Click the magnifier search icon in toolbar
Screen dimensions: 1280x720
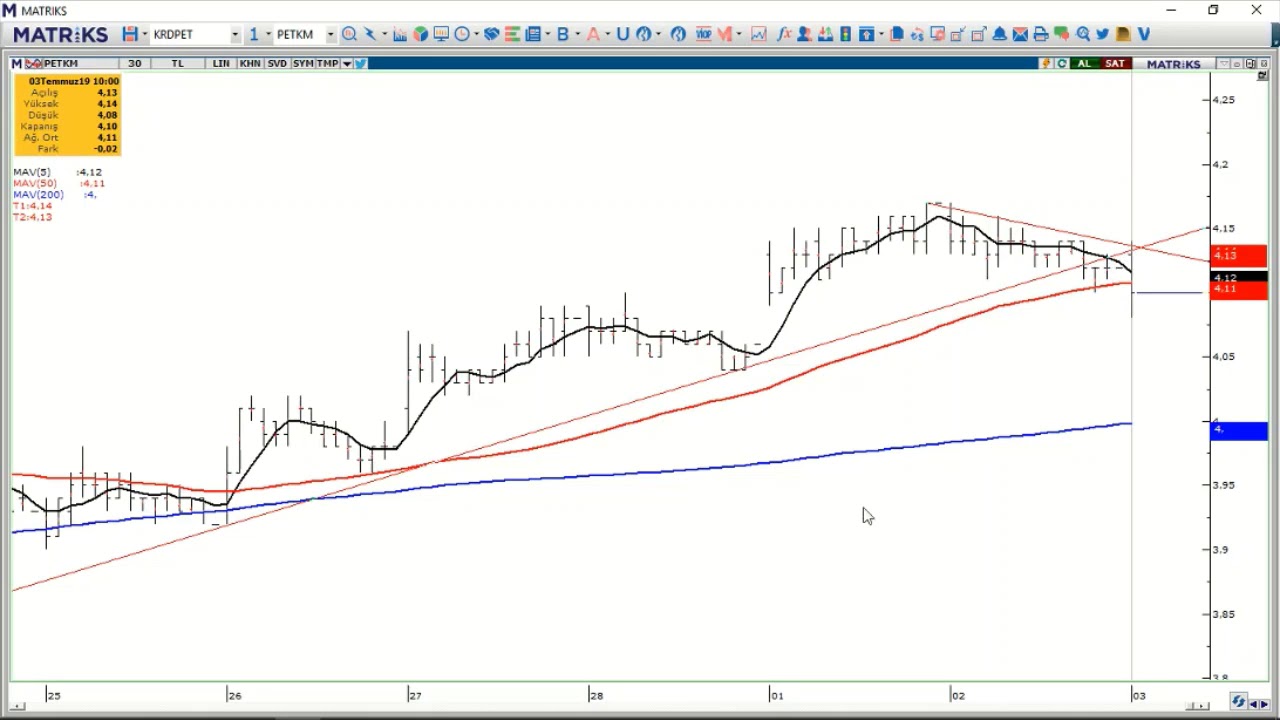click(349, 34)
